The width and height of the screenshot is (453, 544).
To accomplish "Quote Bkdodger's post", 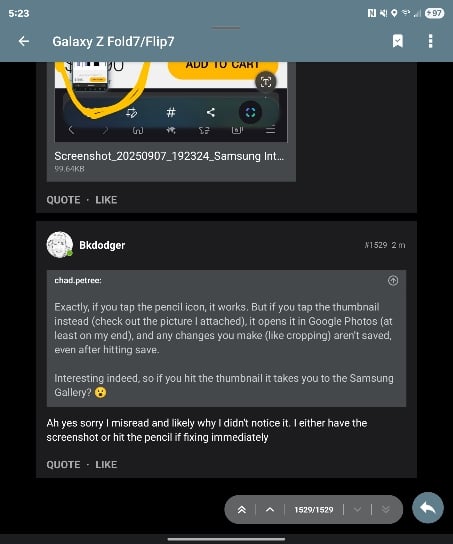I will pyautogui.click(x=63, y=465).
